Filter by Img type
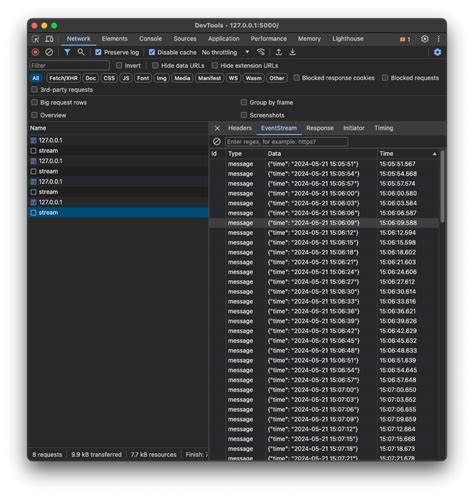Image resolution: width=474 pixels, height=497 pixels. [x=162, y=78]
